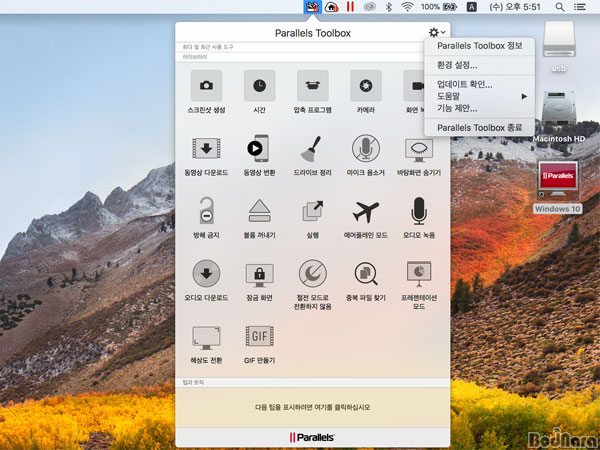Viewport: 600px width, 450px height.
Task: Start the 동영상 다운로드 tool
Action: [206, 156]
